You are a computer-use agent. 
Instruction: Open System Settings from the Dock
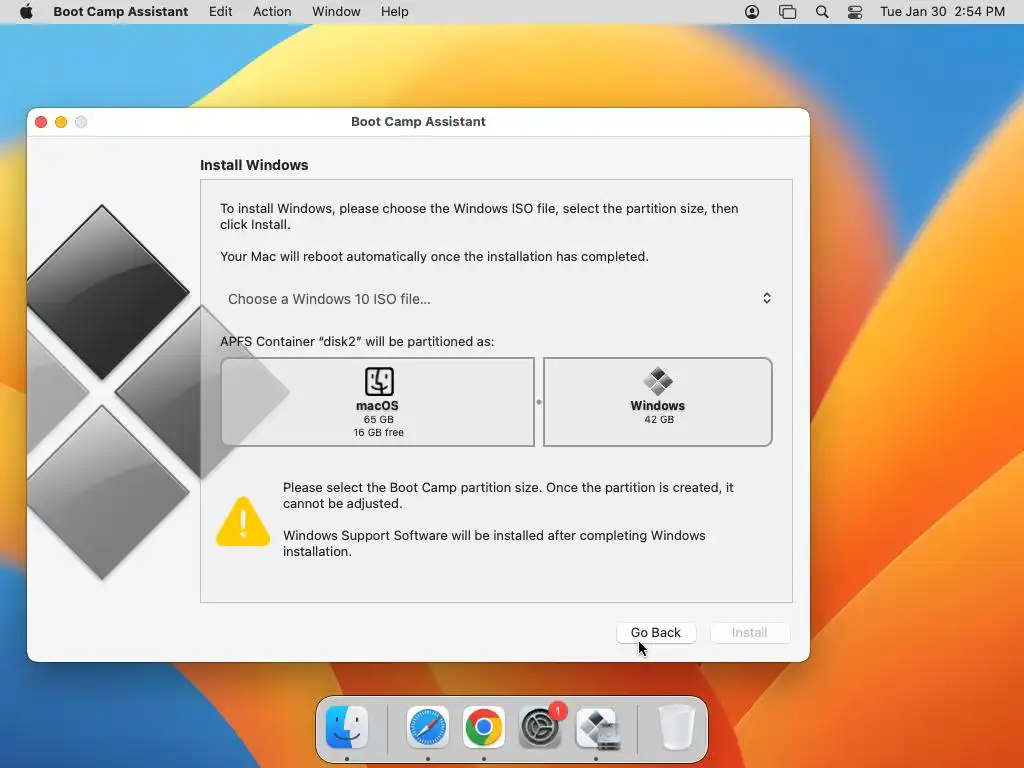pyautogui.click(x=540, y=727)
